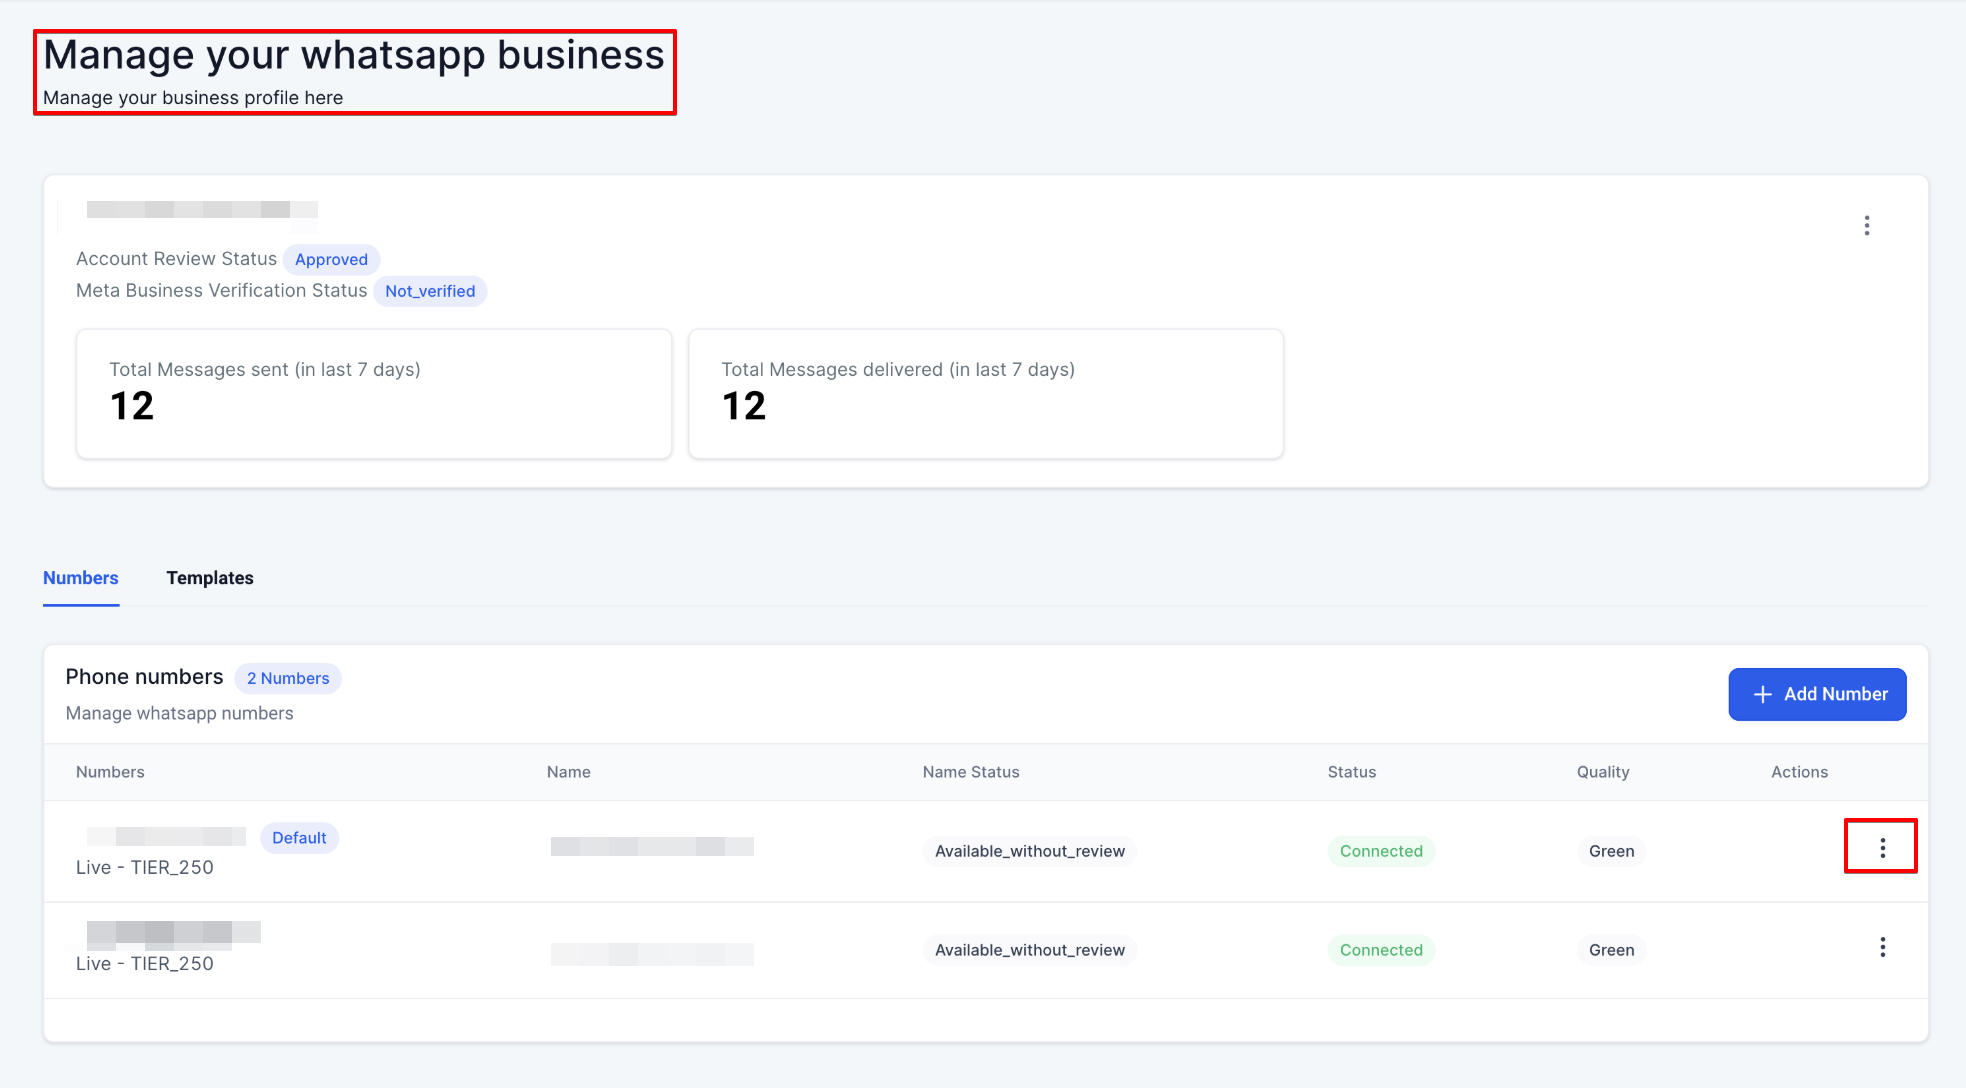The height and width of the screenshot is (1088, 1966).
Task: Switch to the Templates tab
Action: pyautogui.click(x=210, y=578)
